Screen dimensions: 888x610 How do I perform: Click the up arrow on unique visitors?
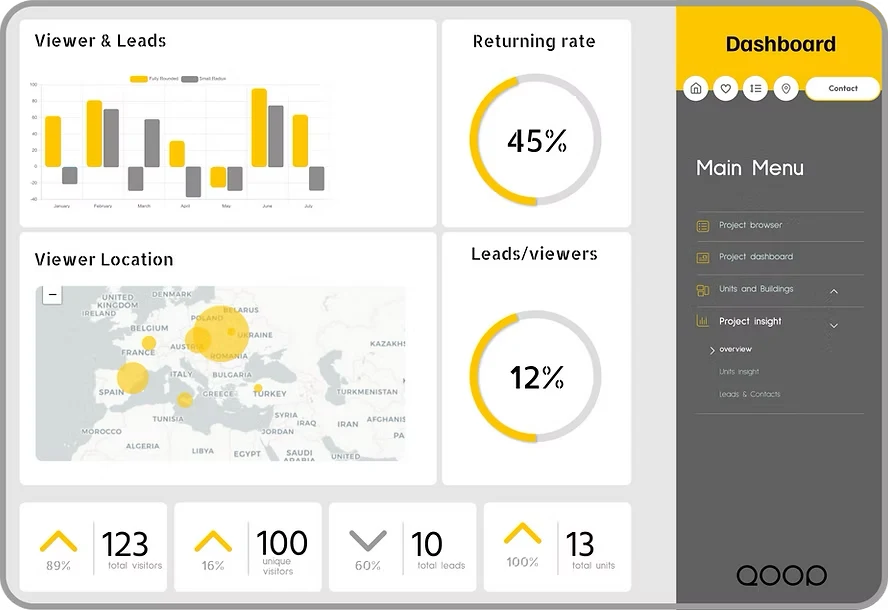[213, 541]
